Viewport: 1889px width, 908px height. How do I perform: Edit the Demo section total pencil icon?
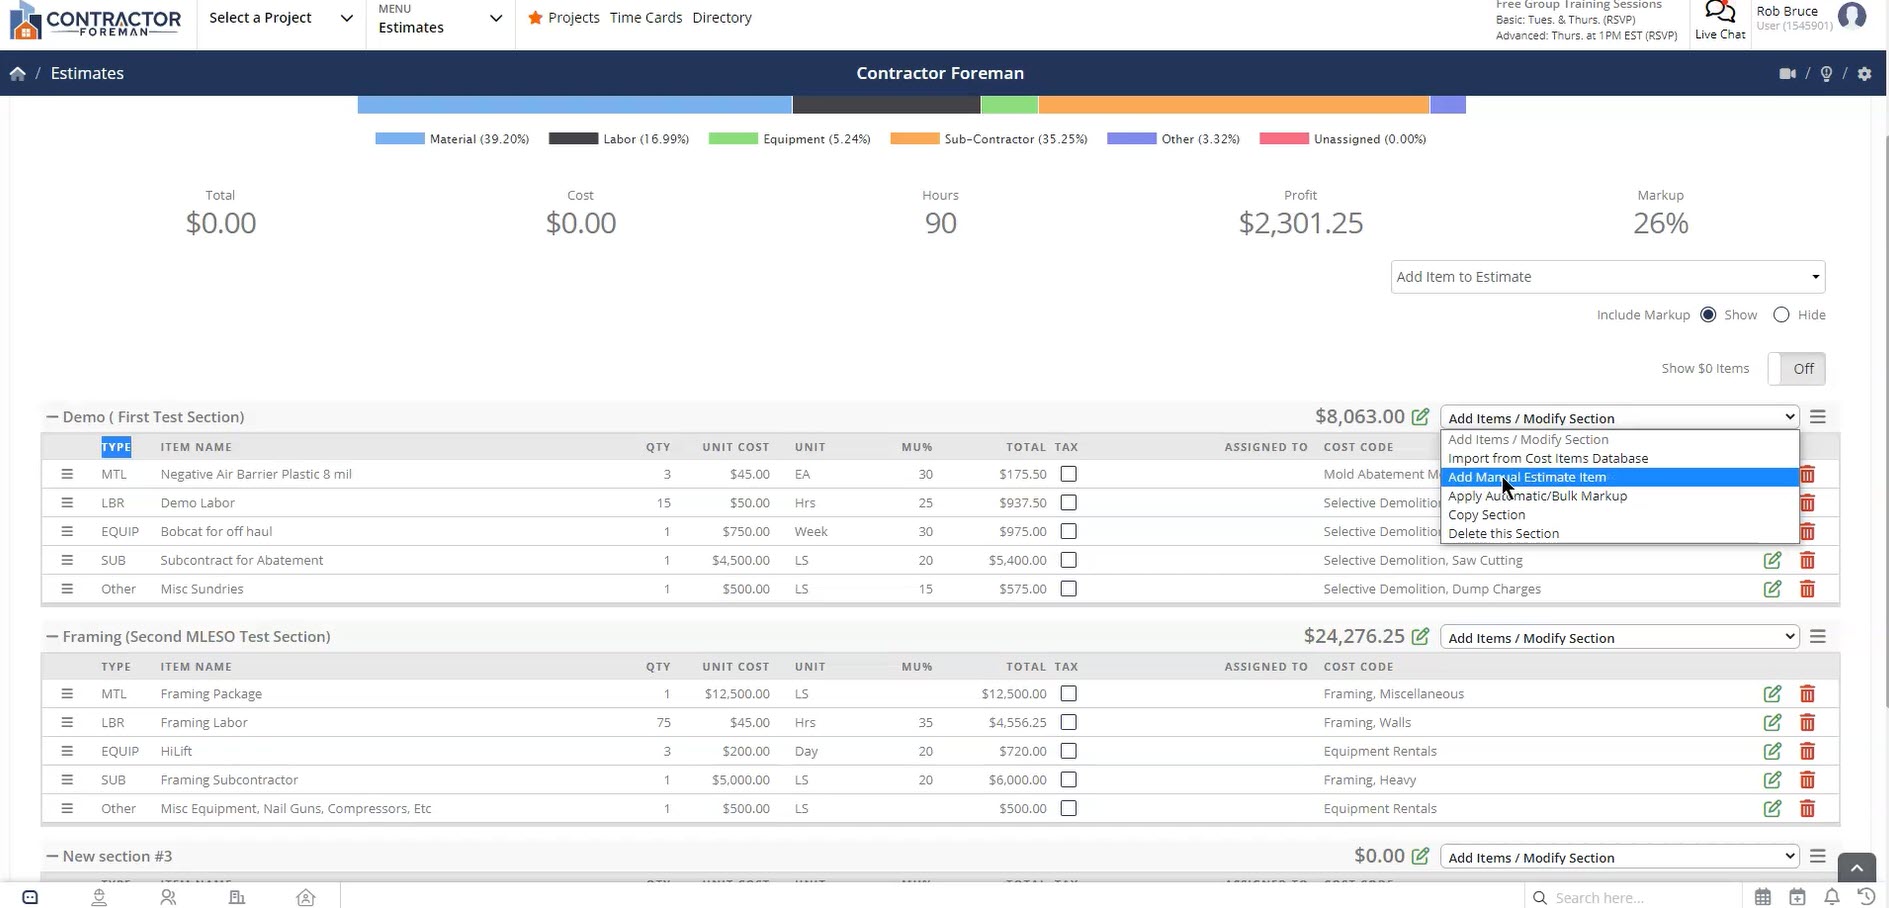1420,417
